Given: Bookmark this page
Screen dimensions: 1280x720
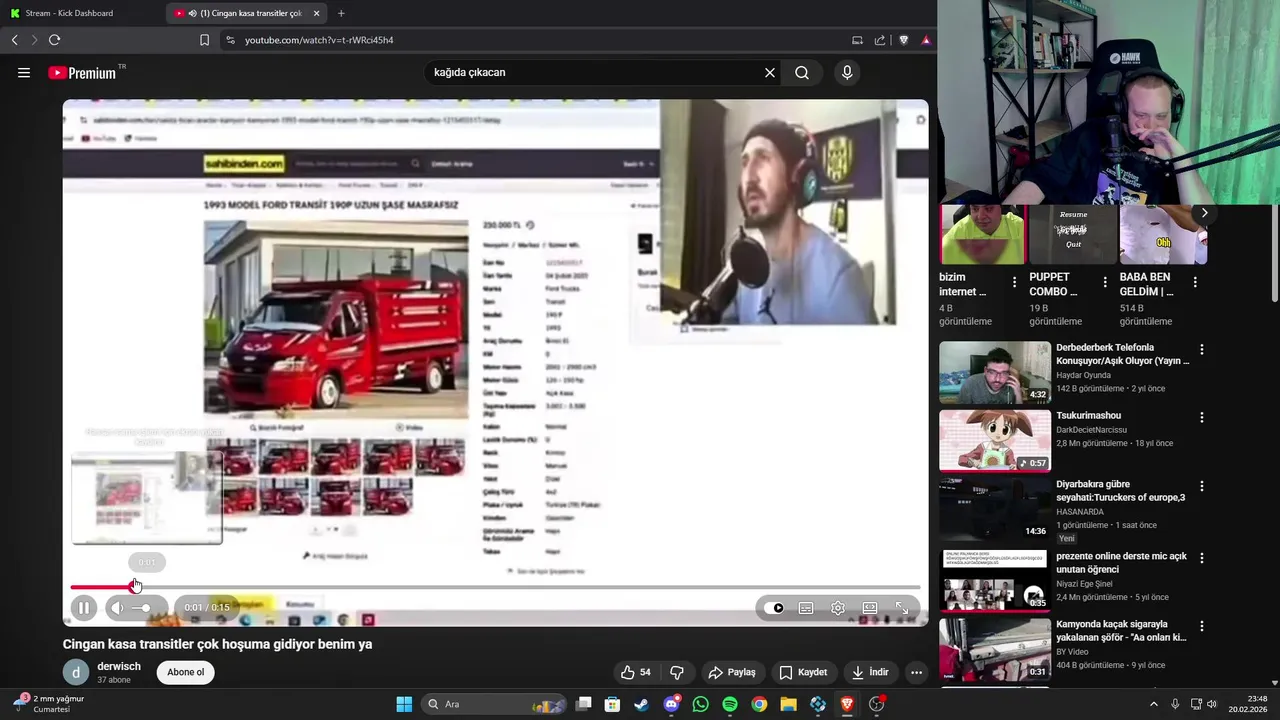Looking at the screenshot, I should [204, 40].
